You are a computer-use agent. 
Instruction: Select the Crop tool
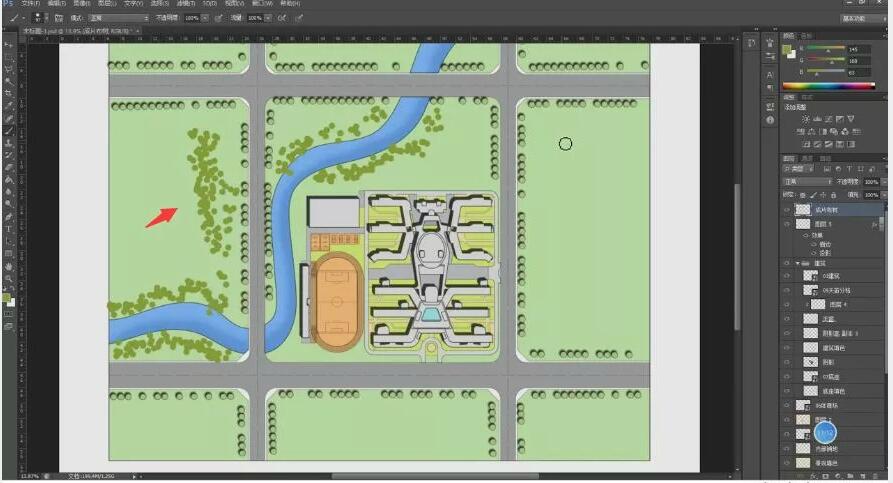(9, 94)
